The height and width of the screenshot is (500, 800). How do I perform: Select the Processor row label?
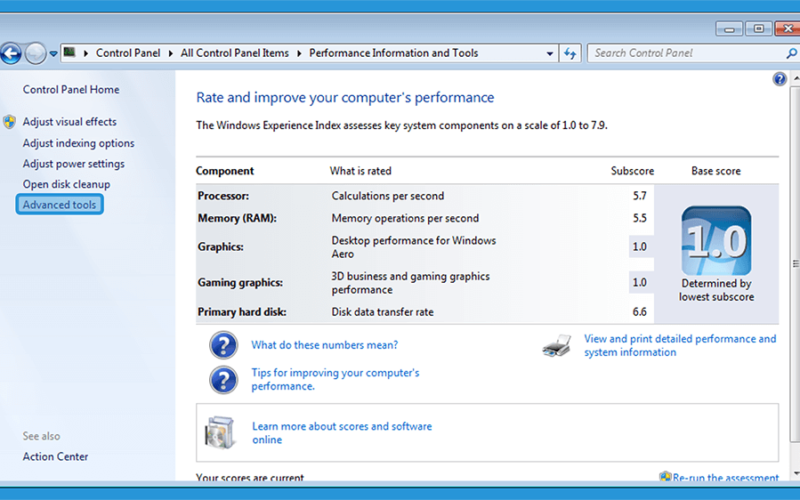(223, 196)
